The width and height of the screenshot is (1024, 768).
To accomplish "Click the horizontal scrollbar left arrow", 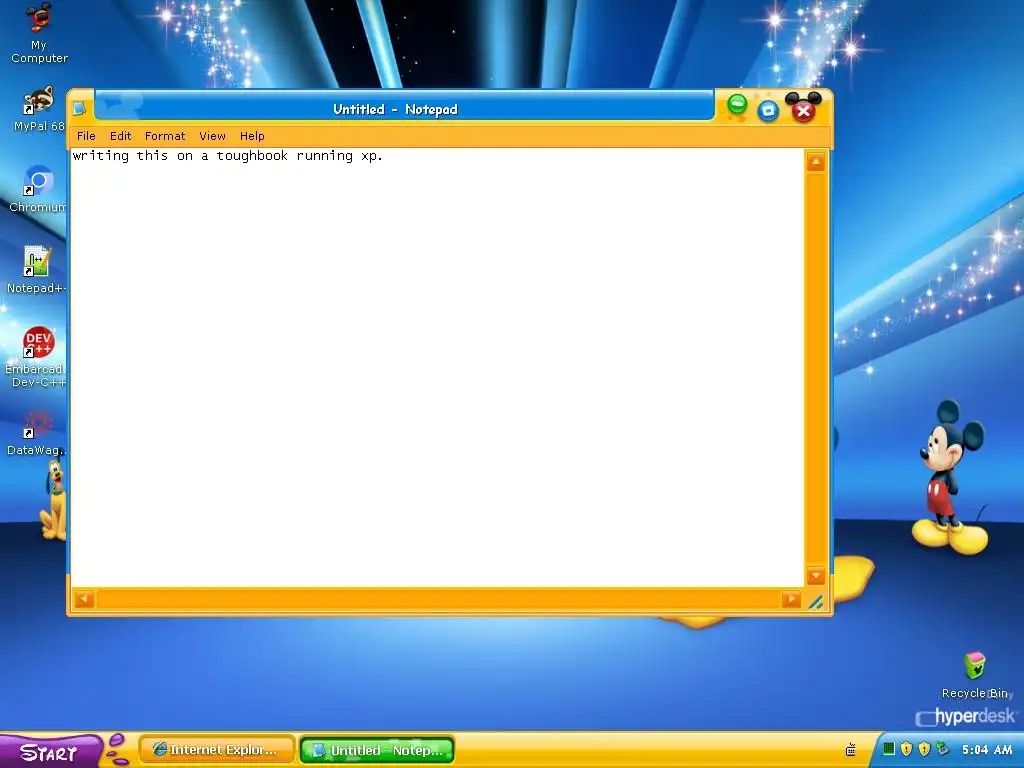I will click(84, 599).
